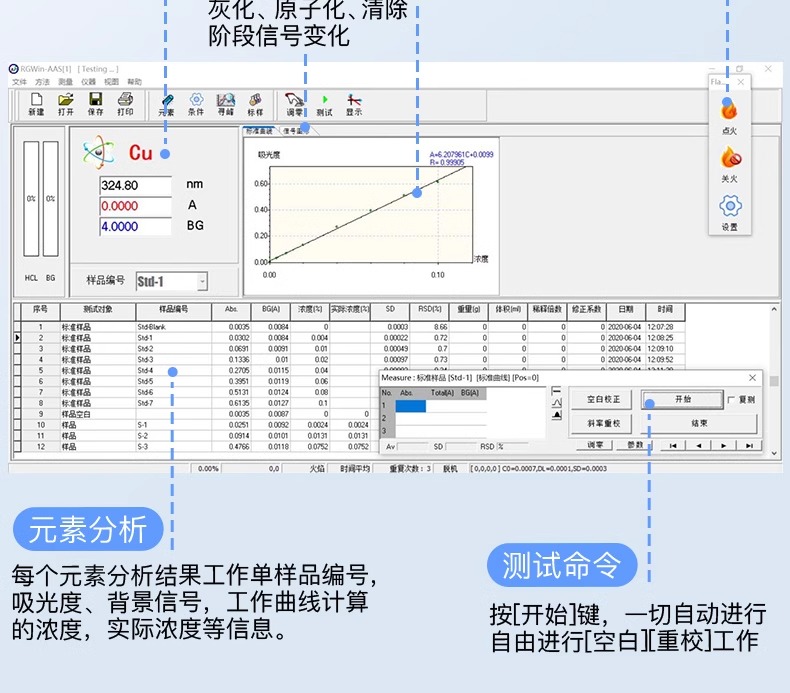Click the 324.80 nm wavelength field
790x693 pixels.
135,185
